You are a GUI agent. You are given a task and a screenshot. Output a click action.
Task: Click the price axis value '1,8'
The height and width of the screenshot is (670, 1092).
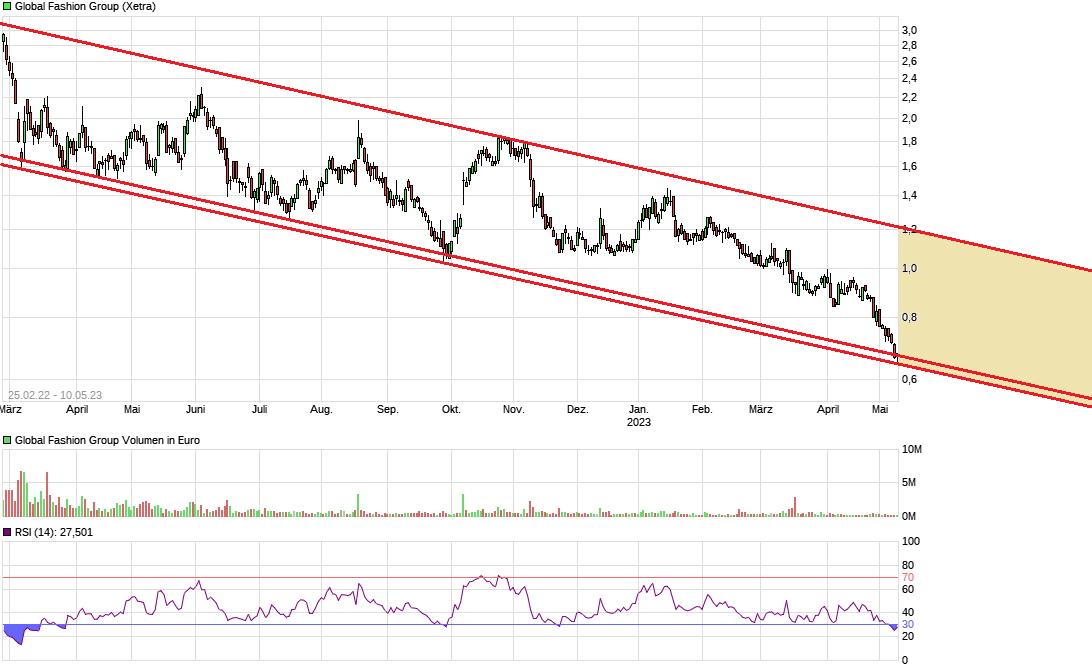pyautogui.click(x=910, y=141)
